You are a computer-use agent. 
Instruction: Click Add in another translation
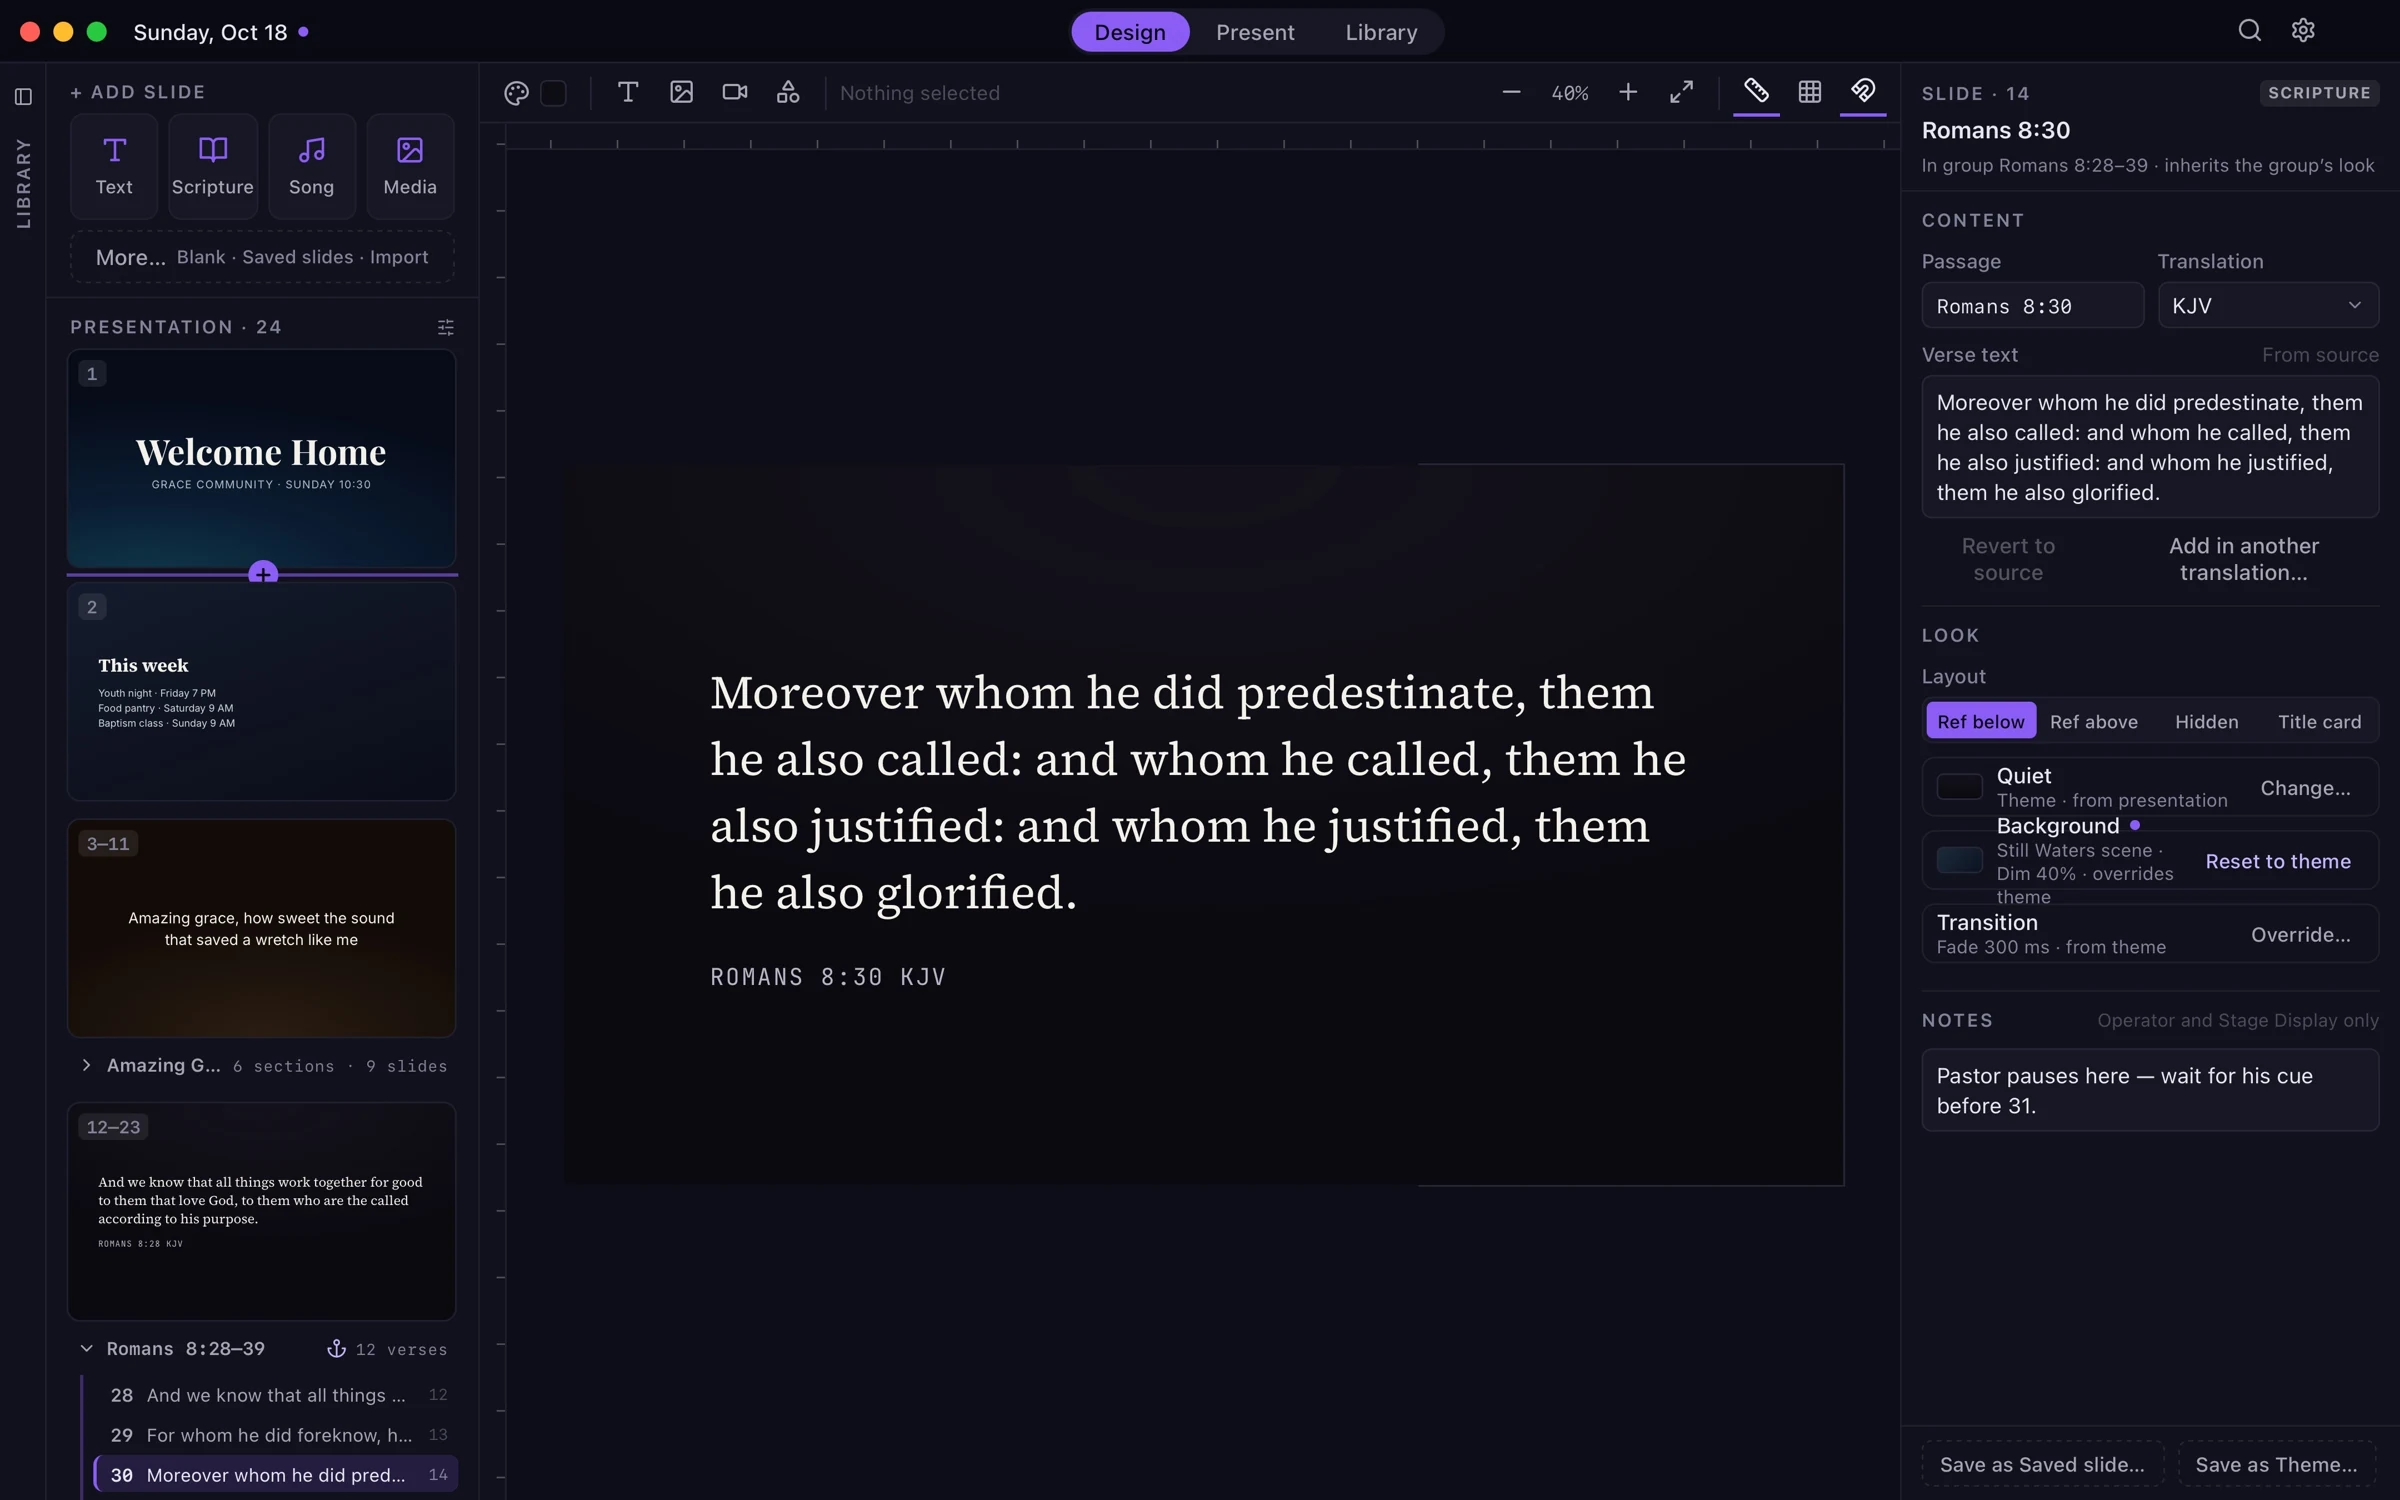pyautogui.click(x=2243, y=560)
